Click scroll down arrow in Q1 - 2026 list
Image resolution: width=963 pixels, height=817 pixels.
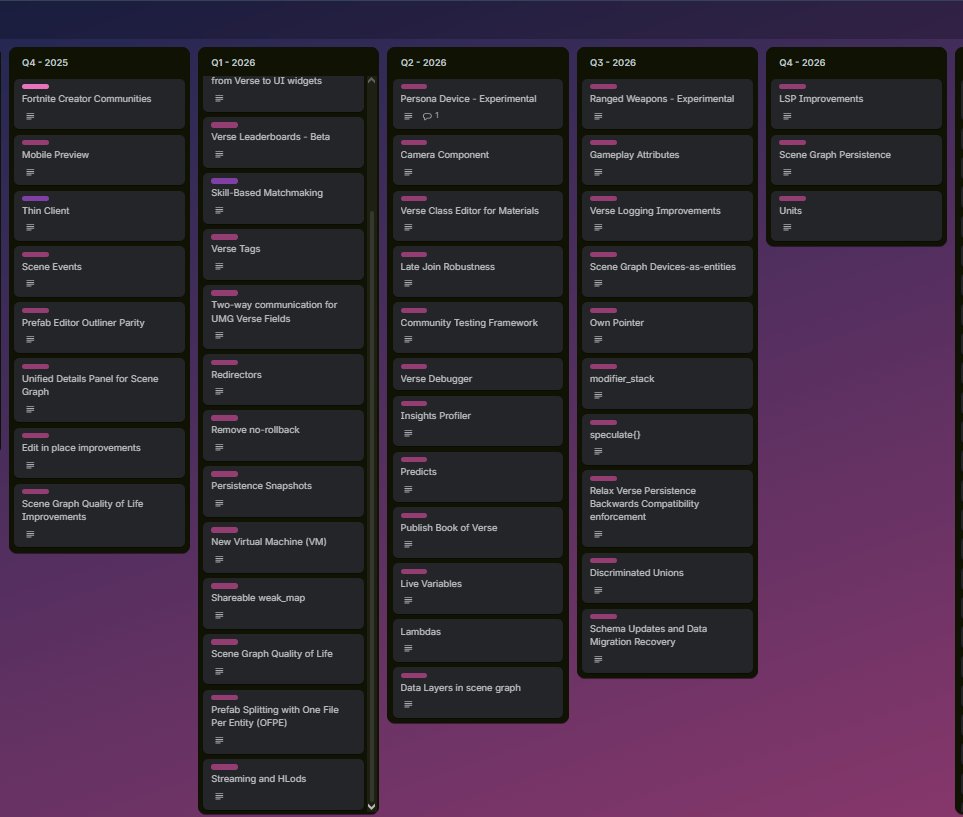tap(371, 807)
